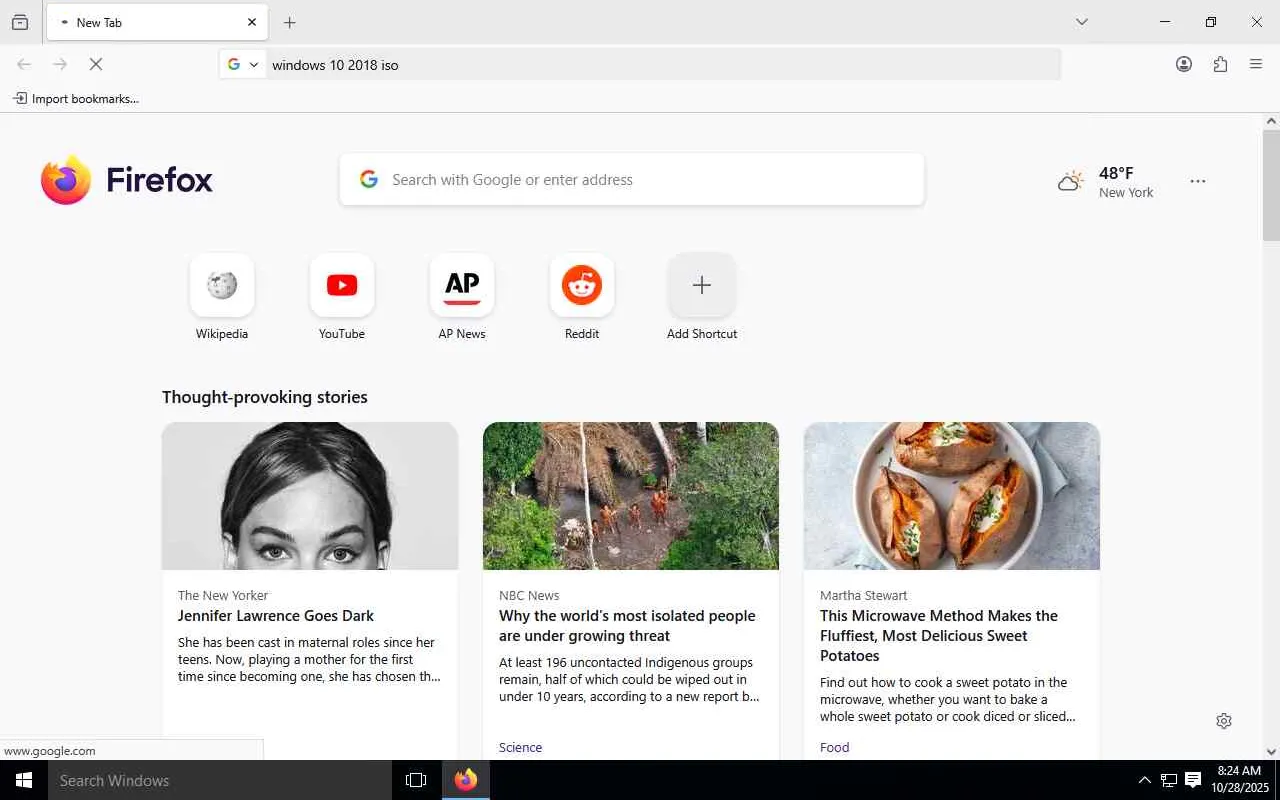
Task: Select the New Tab tab
Action: 157,22
